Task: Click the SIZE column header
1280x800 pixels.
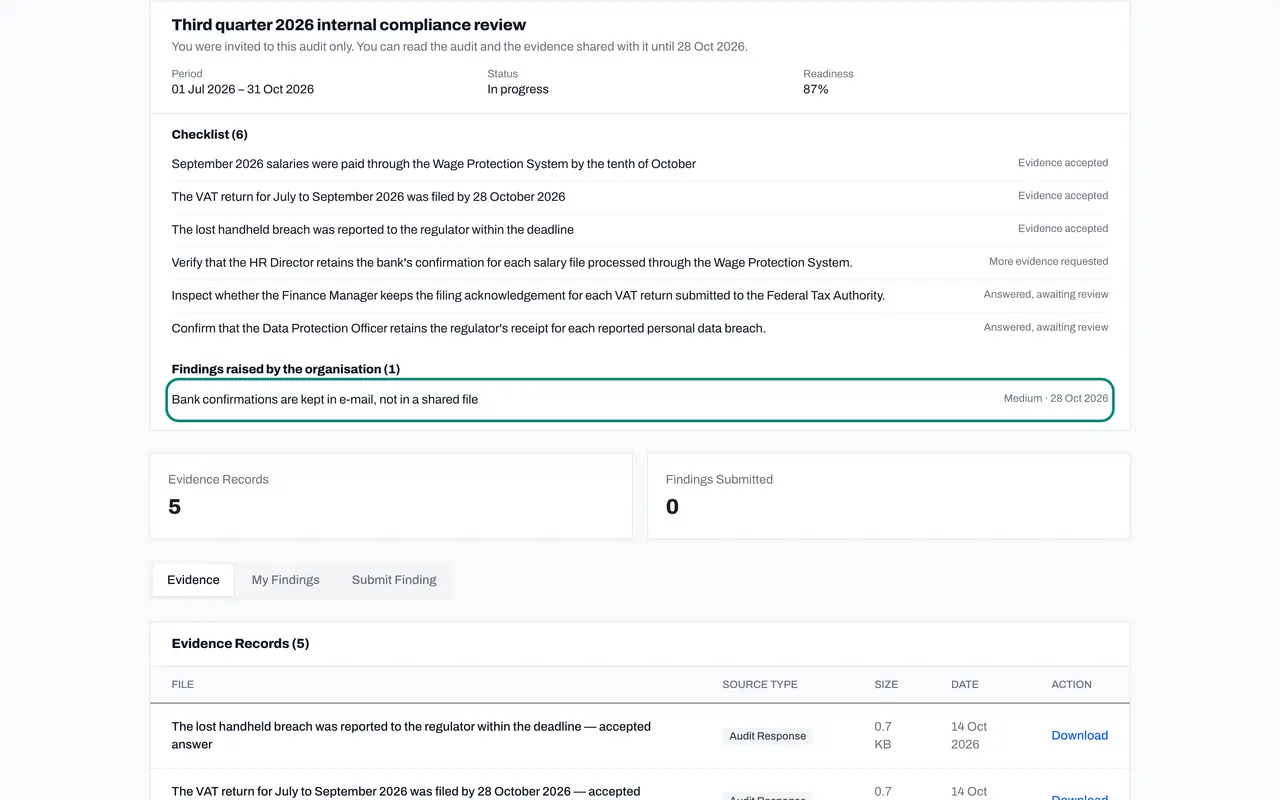Action: (x=886, y=685)
